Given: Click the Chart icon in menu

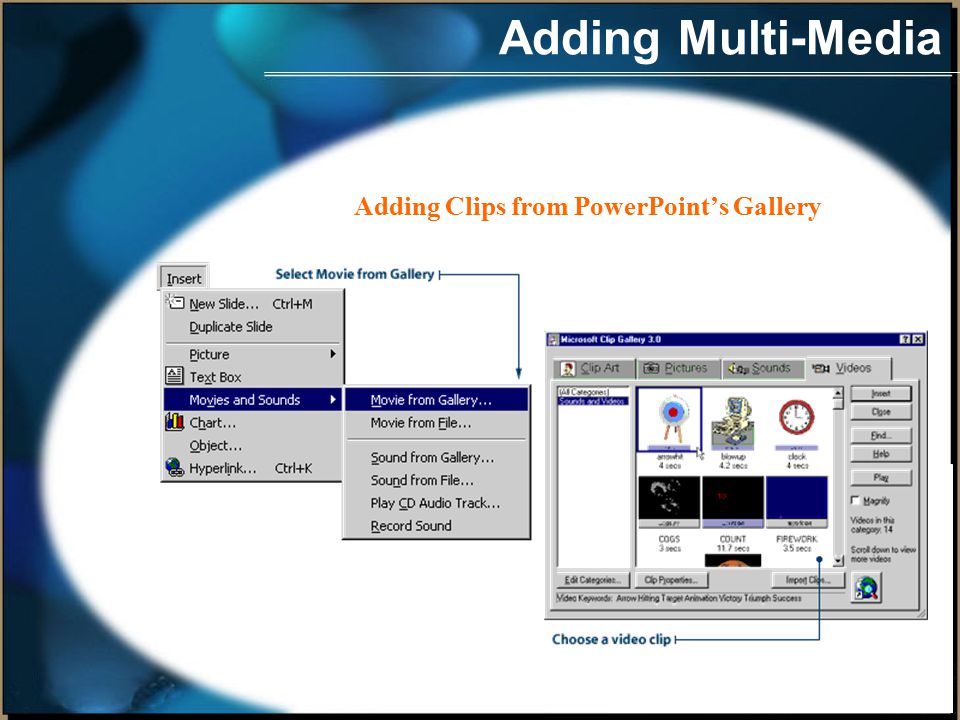Looking at the screenshot, I should (x=174, y=422).
